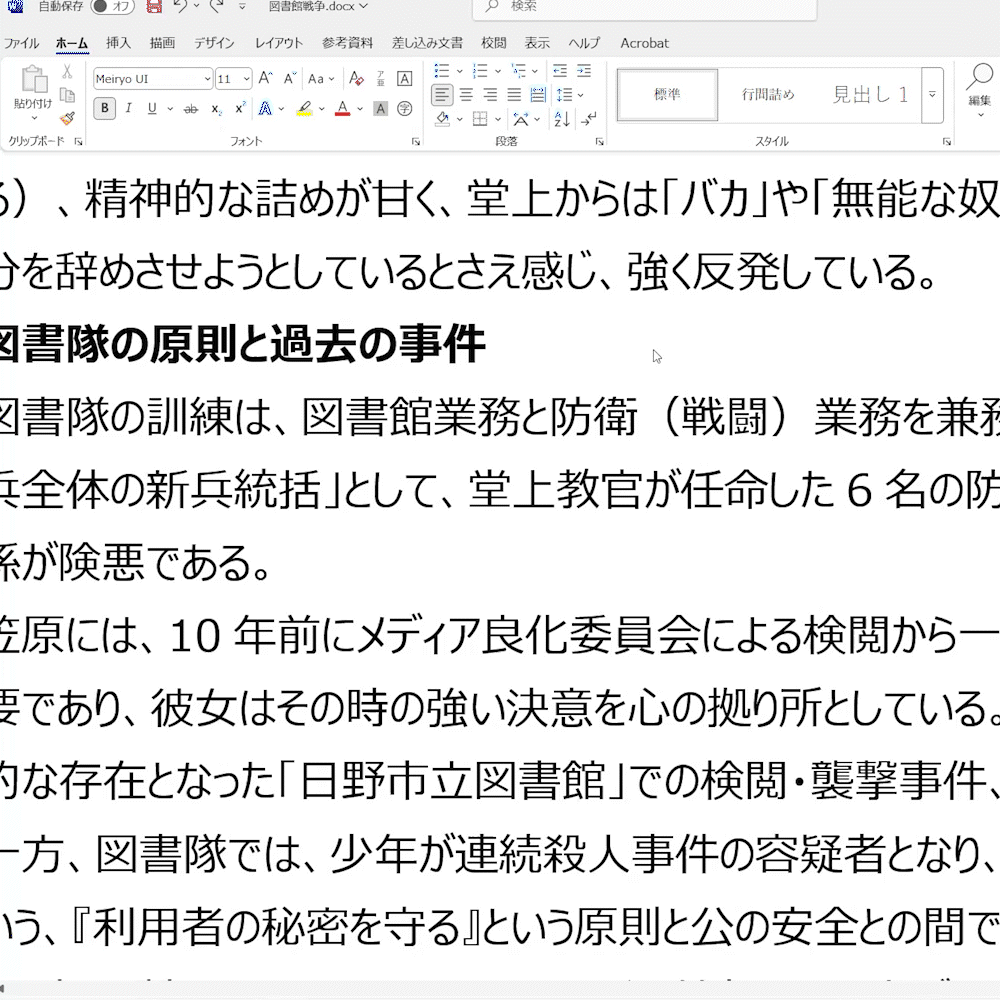
Task: Toggle the AutoSave switch
Action: point(112,6)
